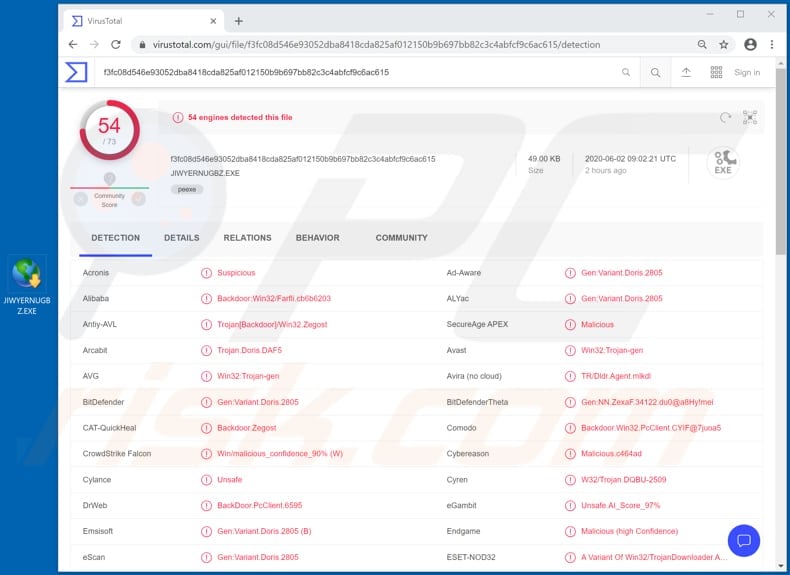This screenshot has width=790, height=575.
Task: Click the community score marker pin
Action: (109, 178)
